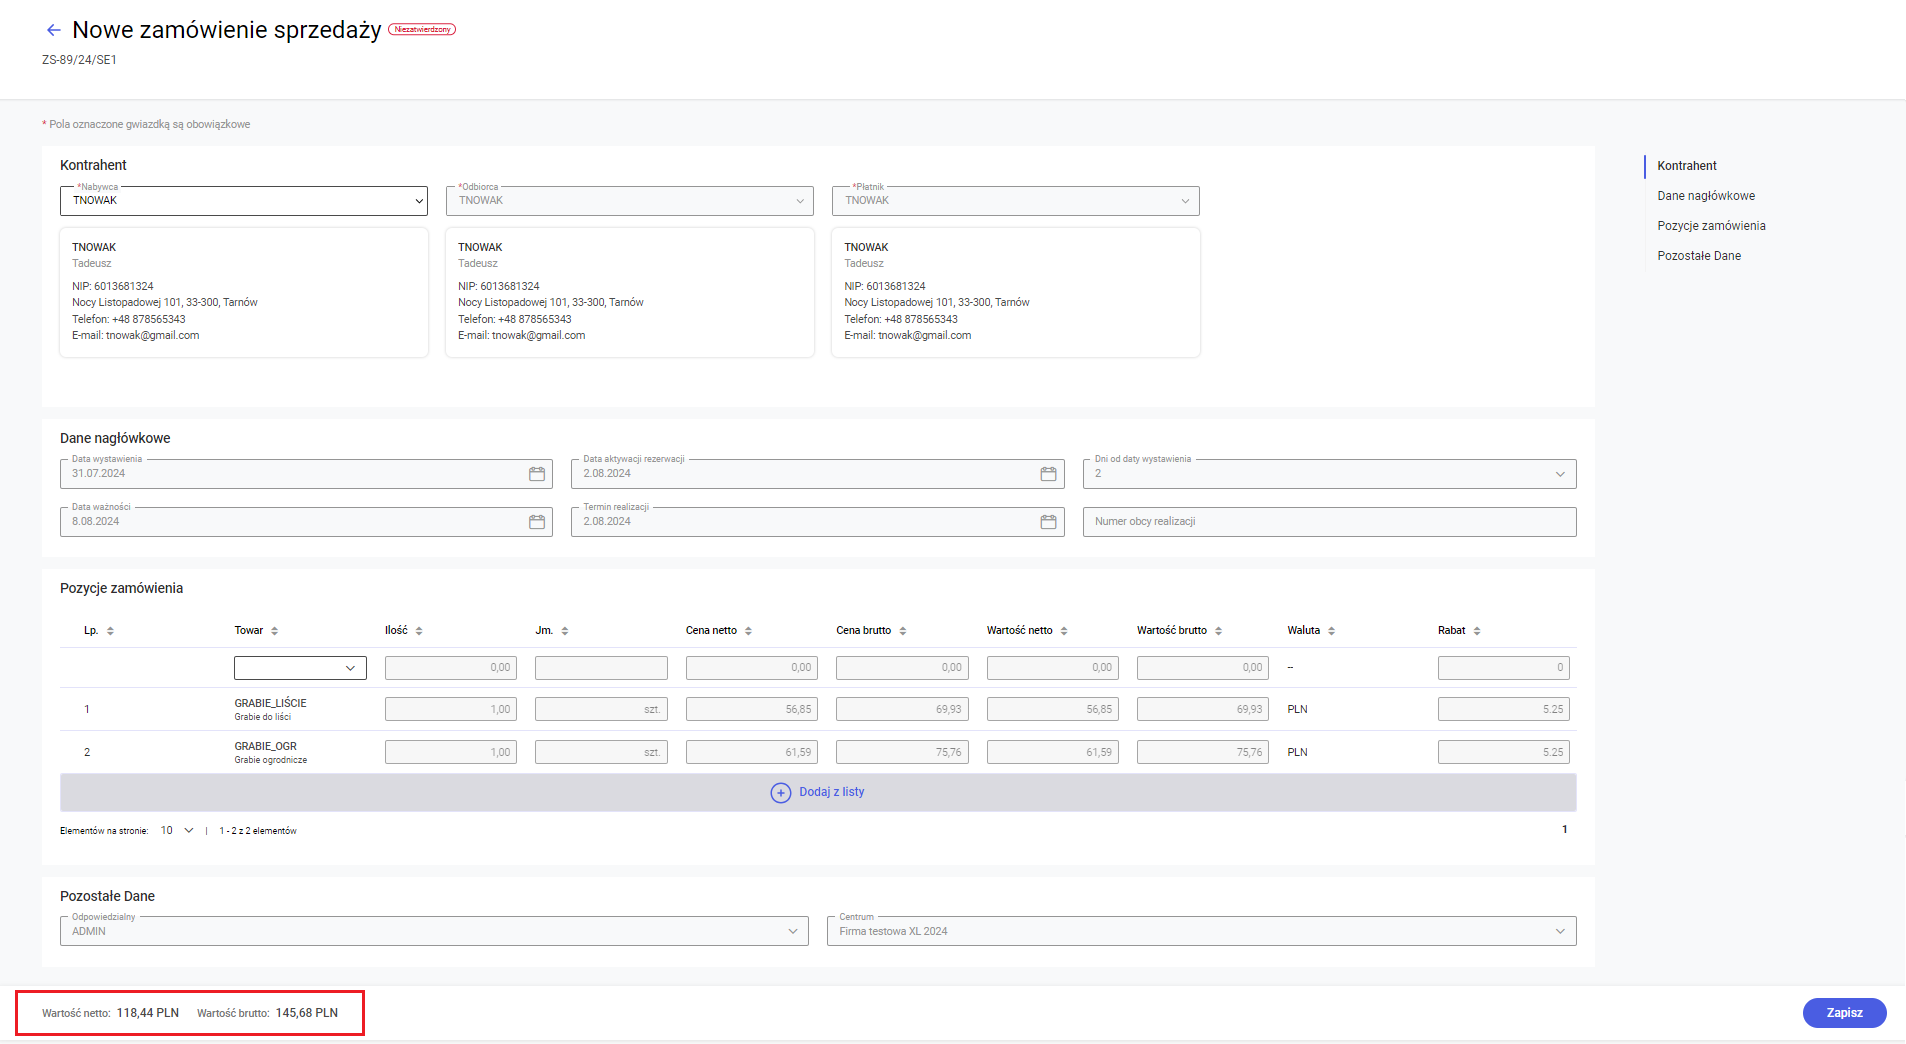
Task: Open calendar for Data wystawienia field
Action: (537, 474)
